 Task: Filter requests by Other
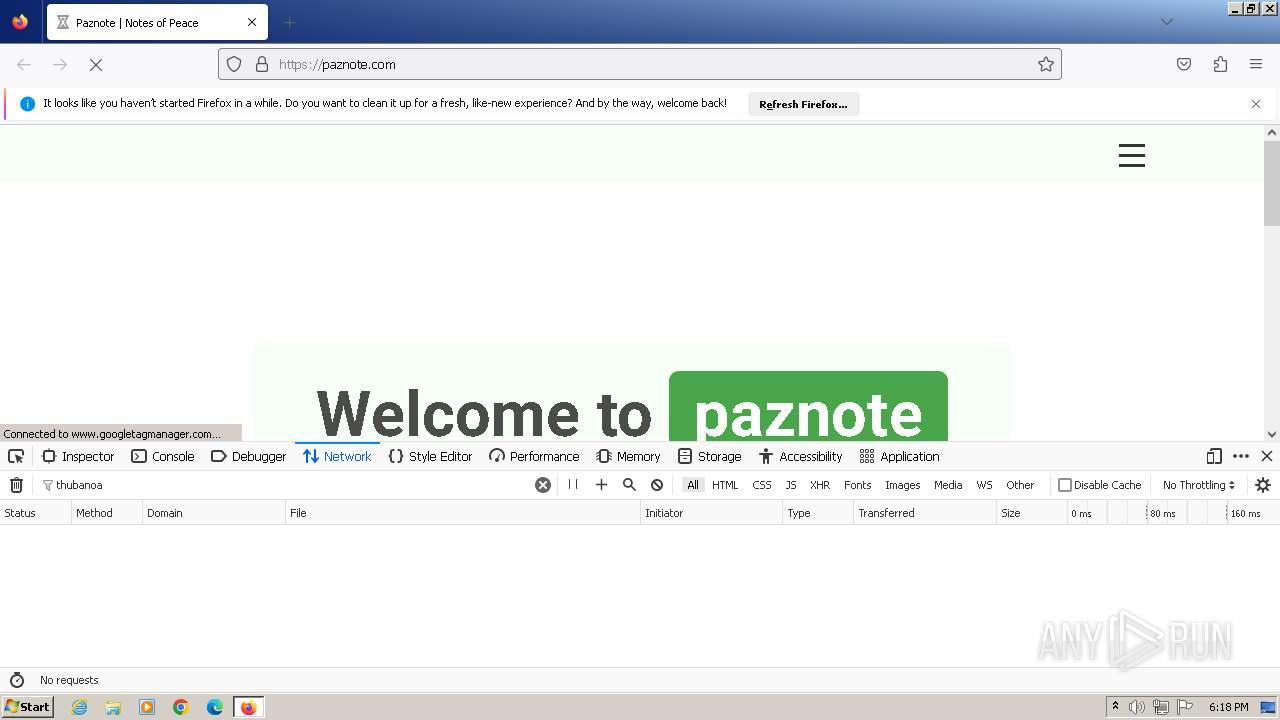click(x=1020, y=485)
